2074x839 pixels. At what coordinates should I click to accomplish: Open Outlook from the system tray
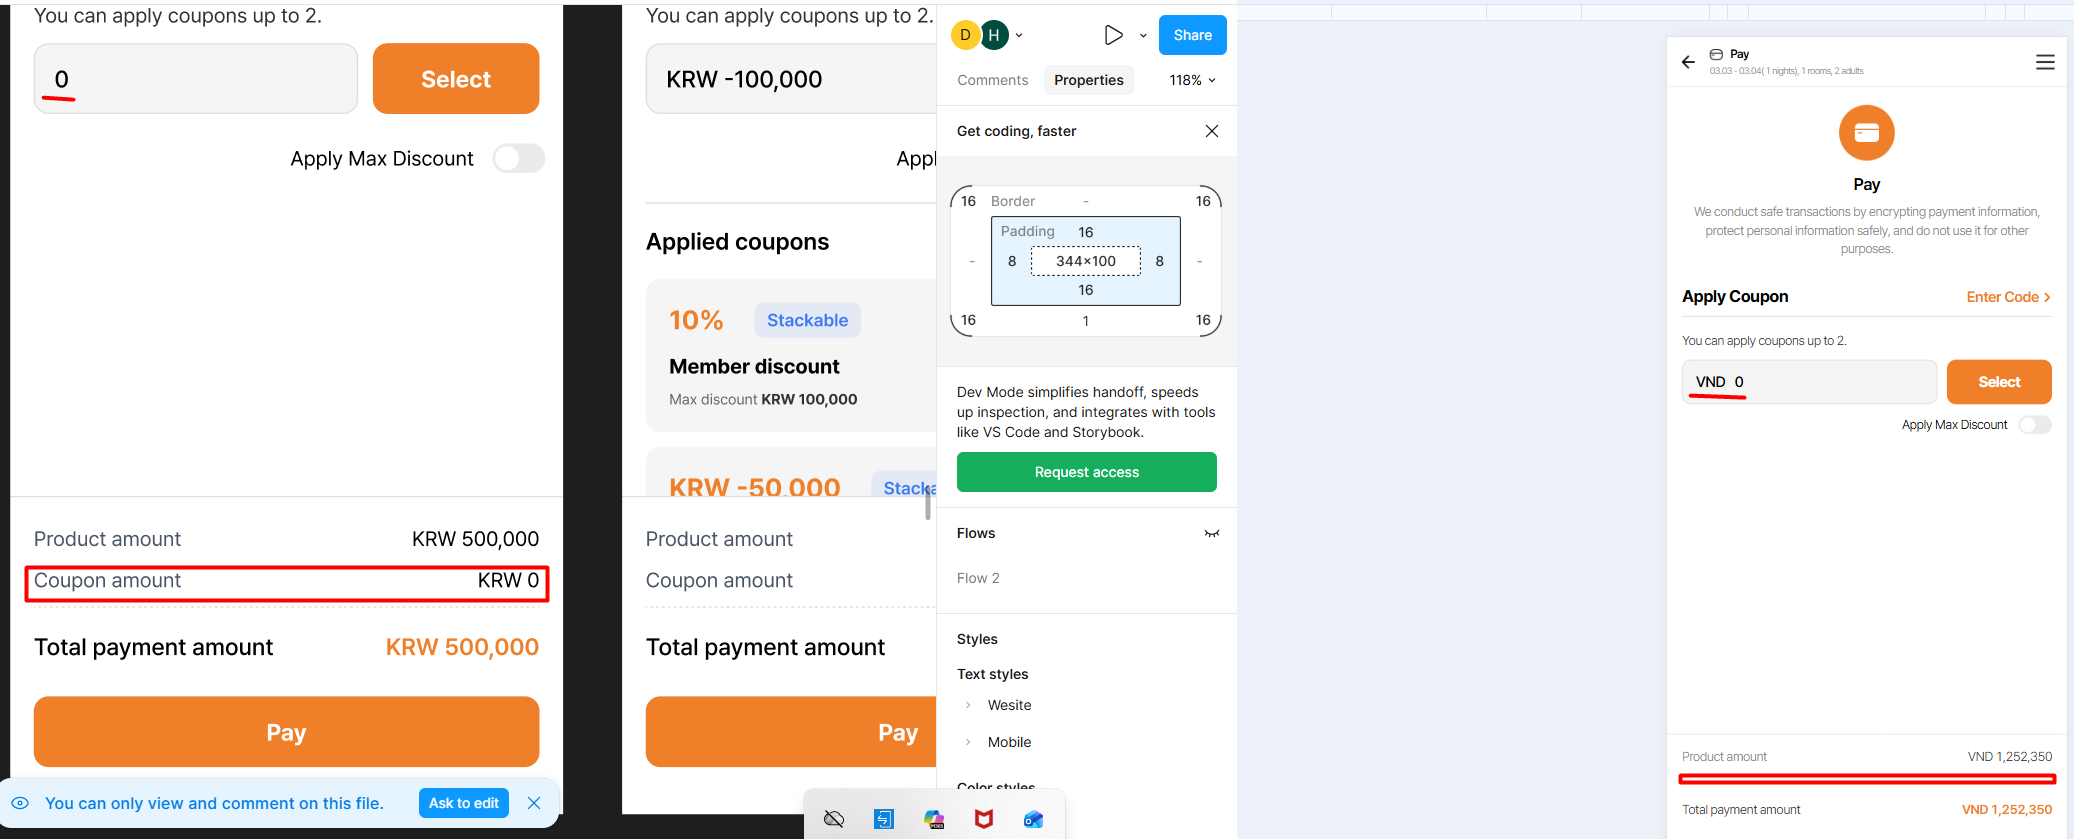(1033, 819)
